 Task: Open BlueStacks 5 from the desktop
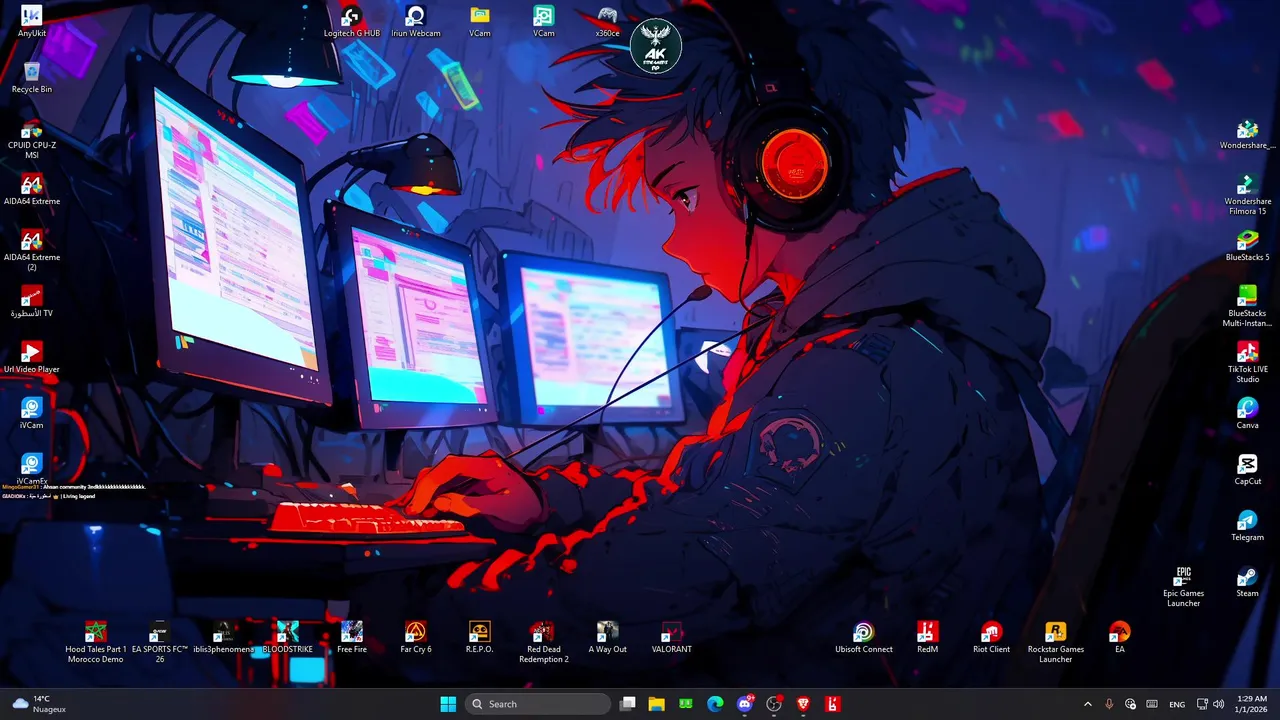coord(1248,245)
